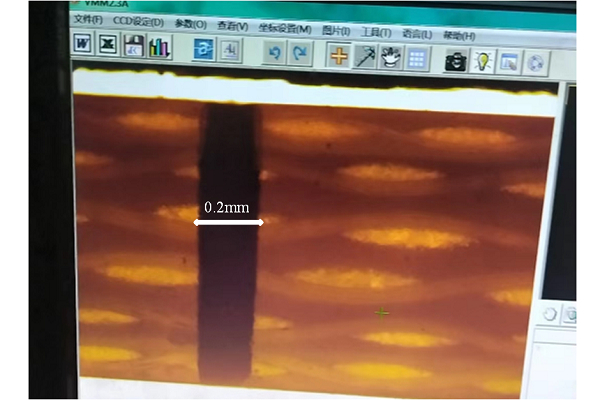Viewport: 600px width, 400px height.
Task: Open the 文件(F) menu
Action: click(x=88, y=19)
